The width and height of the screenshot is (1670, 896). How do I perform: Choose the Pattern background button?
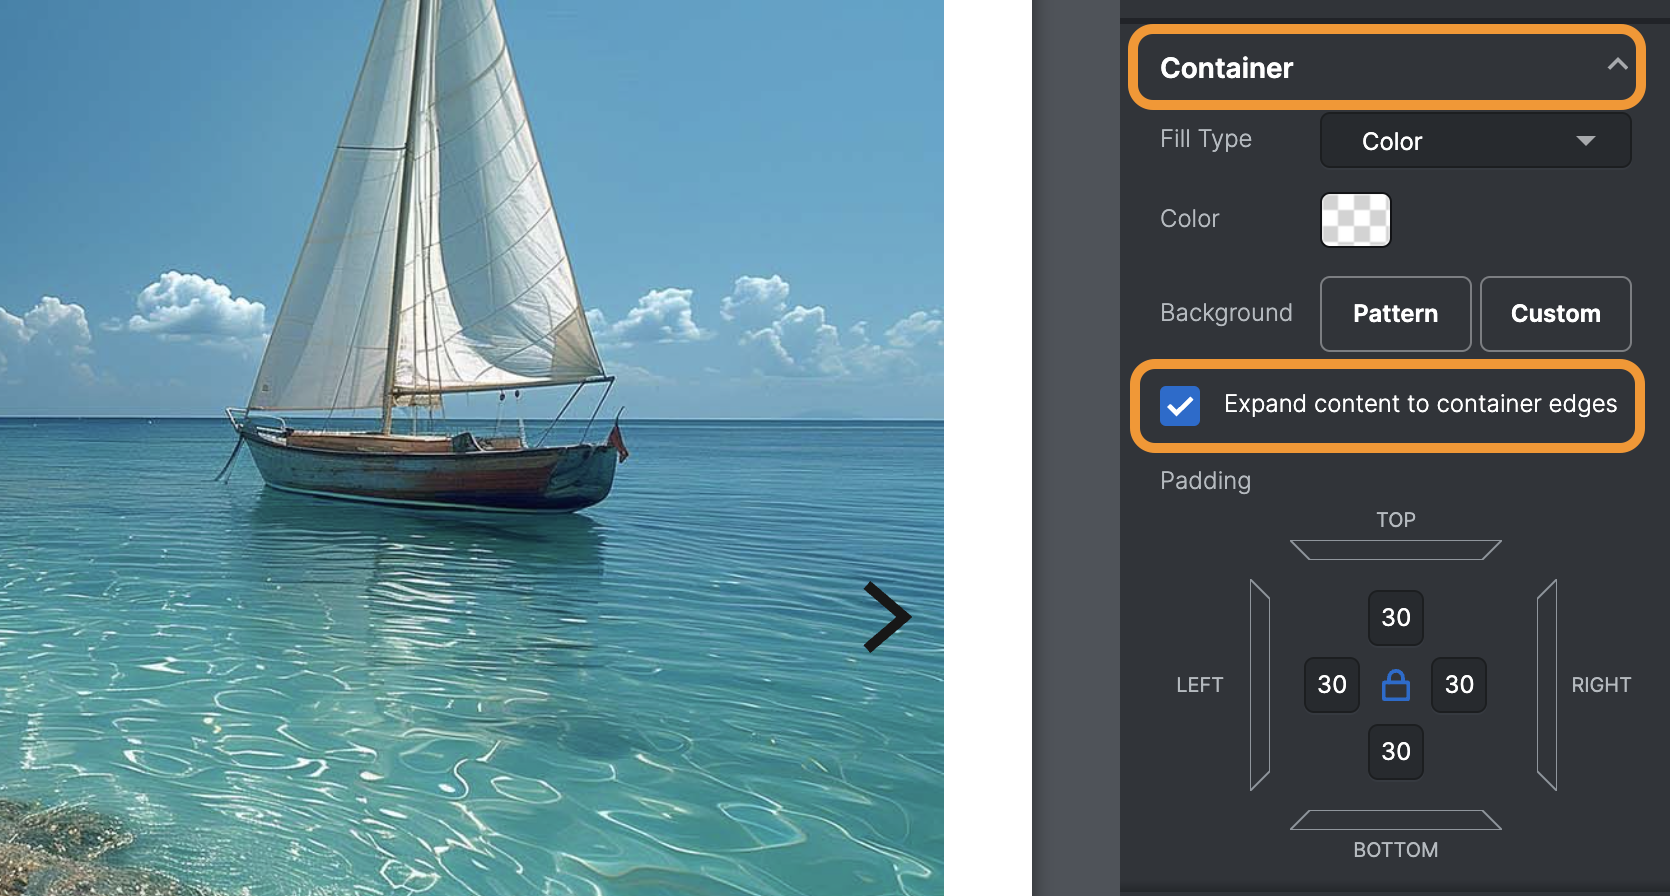[x=1395, y=314]
